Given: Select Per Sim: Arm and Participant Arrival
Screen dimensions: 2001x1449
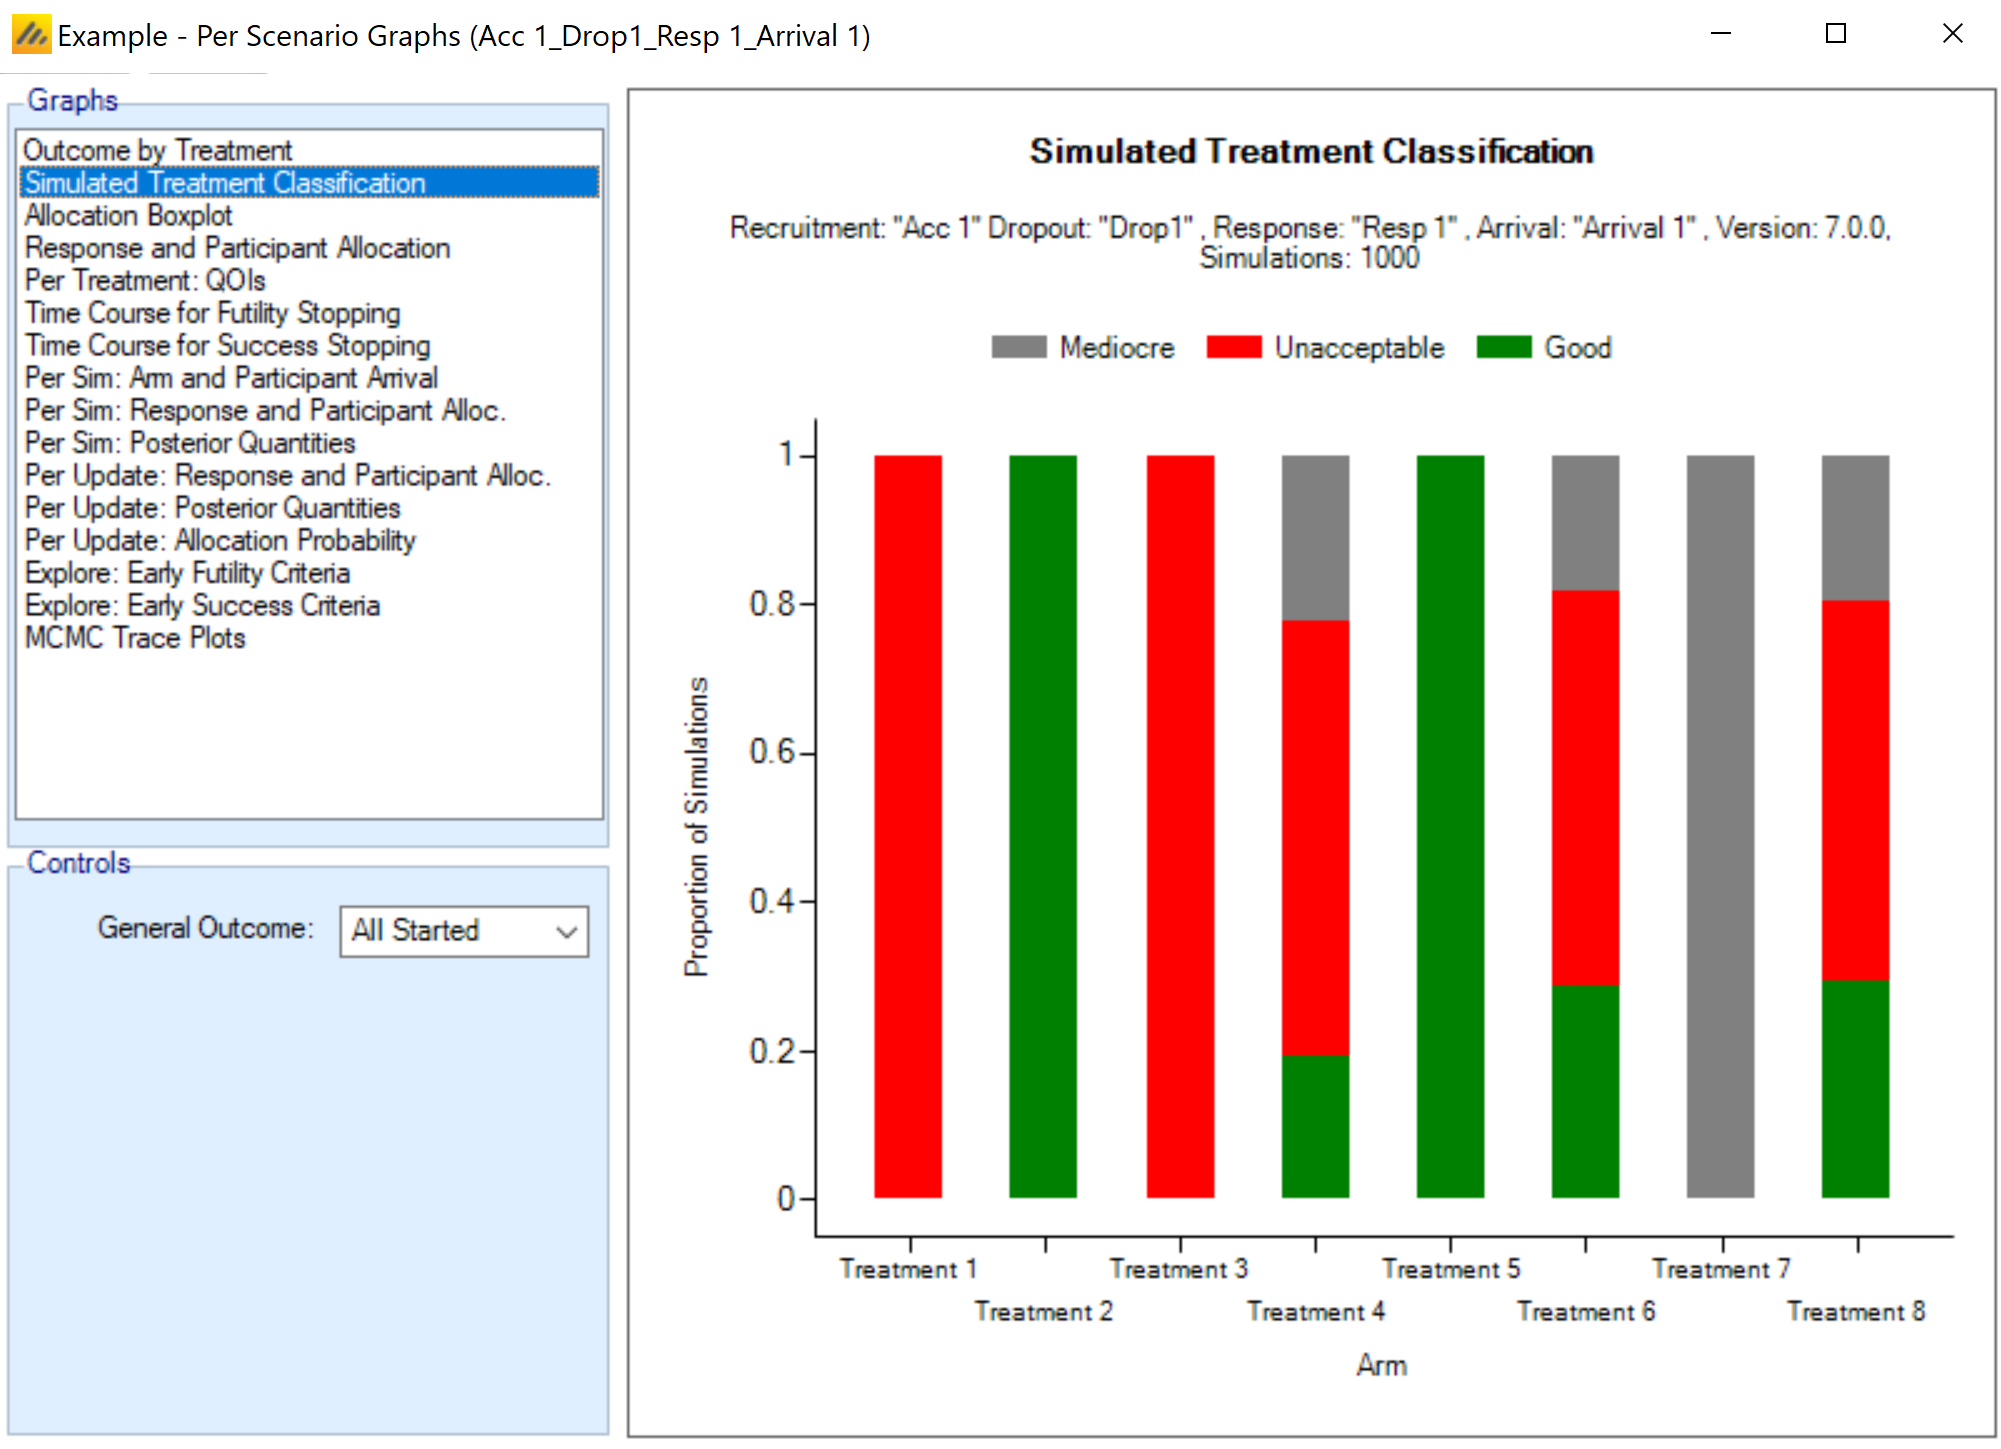Looking at the screenshot, I should pos(231,378).
